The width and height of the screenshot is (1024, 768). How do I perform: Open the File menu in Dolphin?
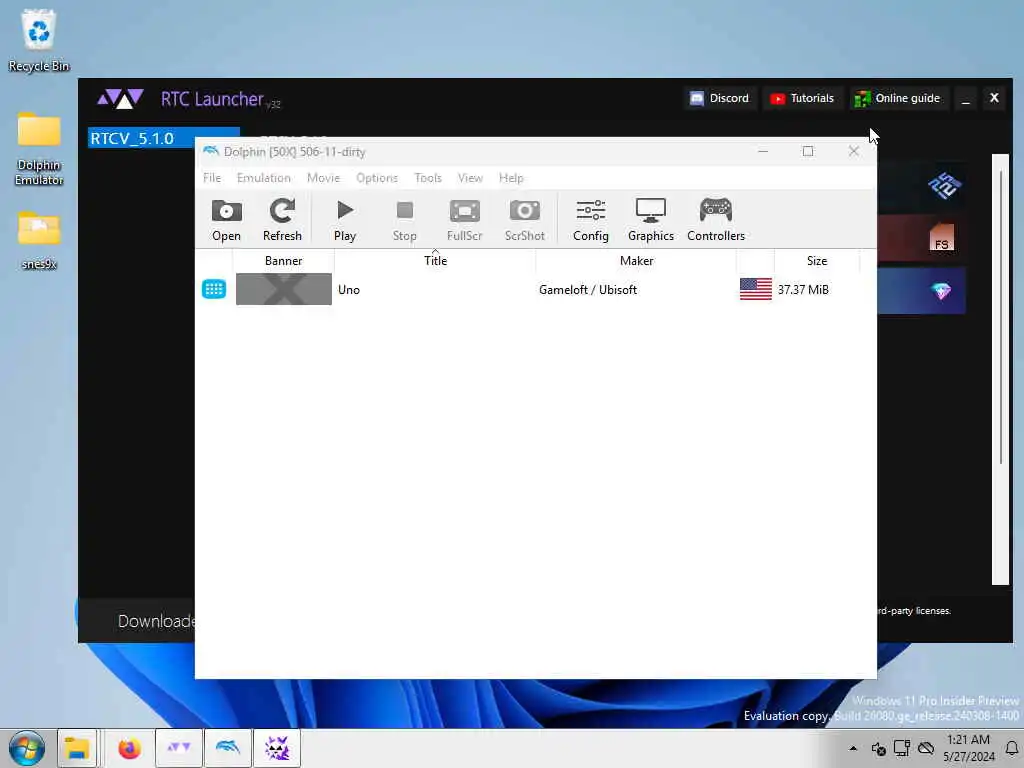(x=212, y=178)
